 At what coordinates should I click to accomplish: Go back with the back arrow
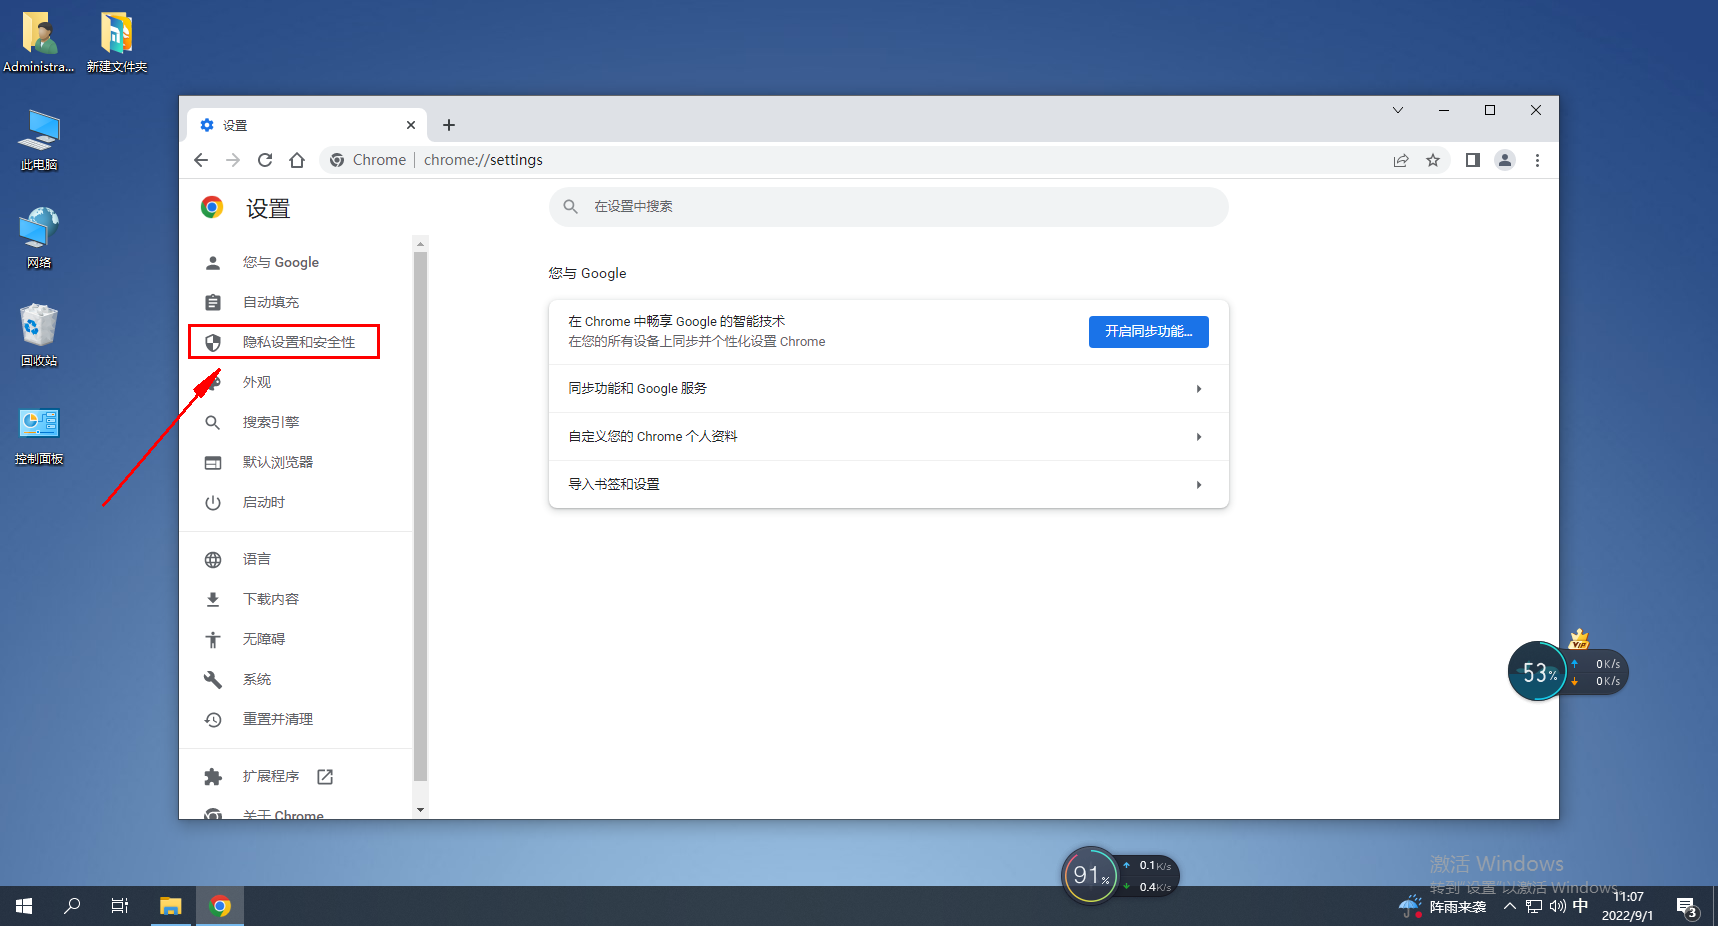click(x=201, y=160)
